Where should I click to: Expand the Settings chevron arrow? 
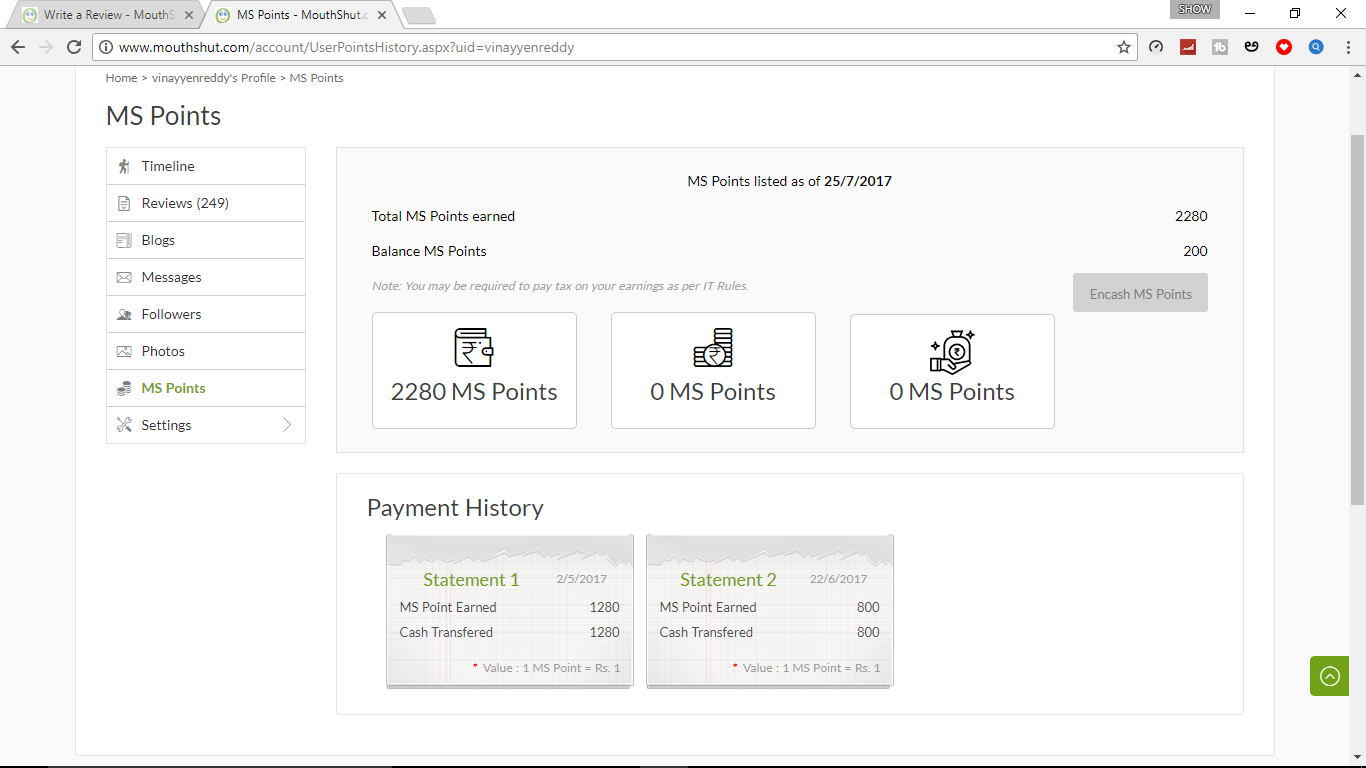click(x=287, y=425)
